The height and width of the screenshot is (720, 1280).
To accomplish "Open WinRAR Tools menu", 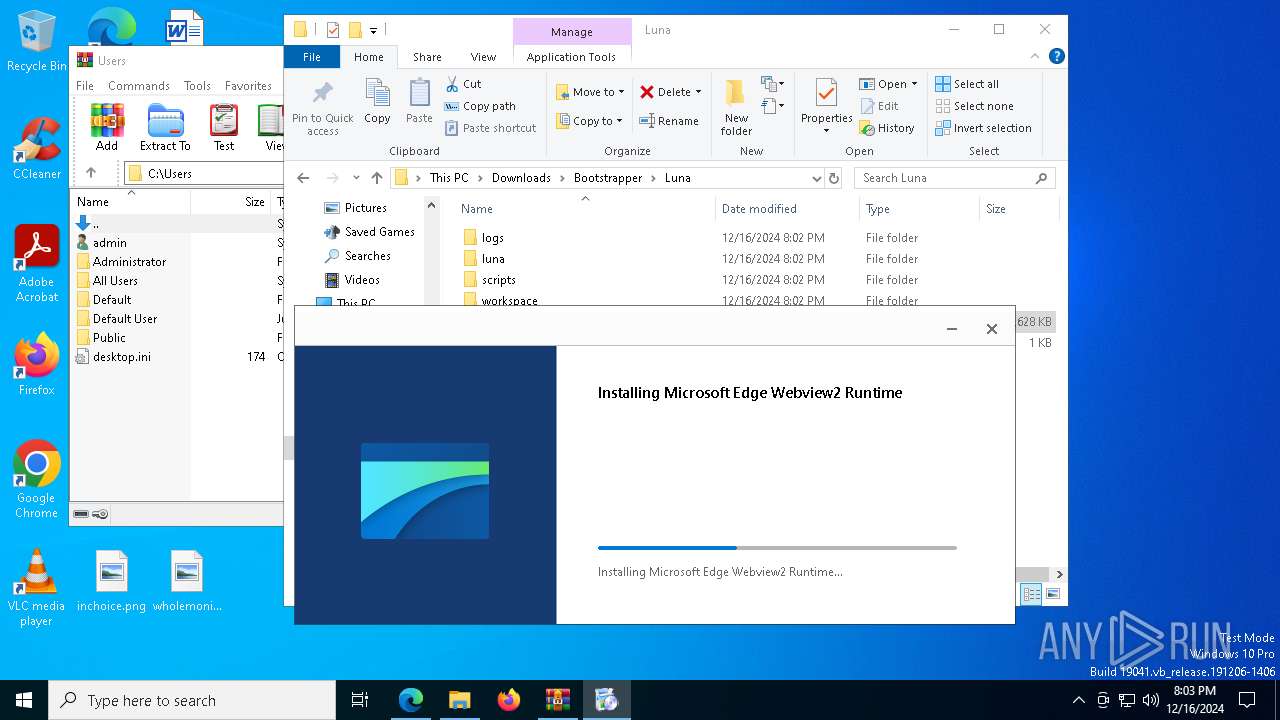I will [x=197, y=86].
